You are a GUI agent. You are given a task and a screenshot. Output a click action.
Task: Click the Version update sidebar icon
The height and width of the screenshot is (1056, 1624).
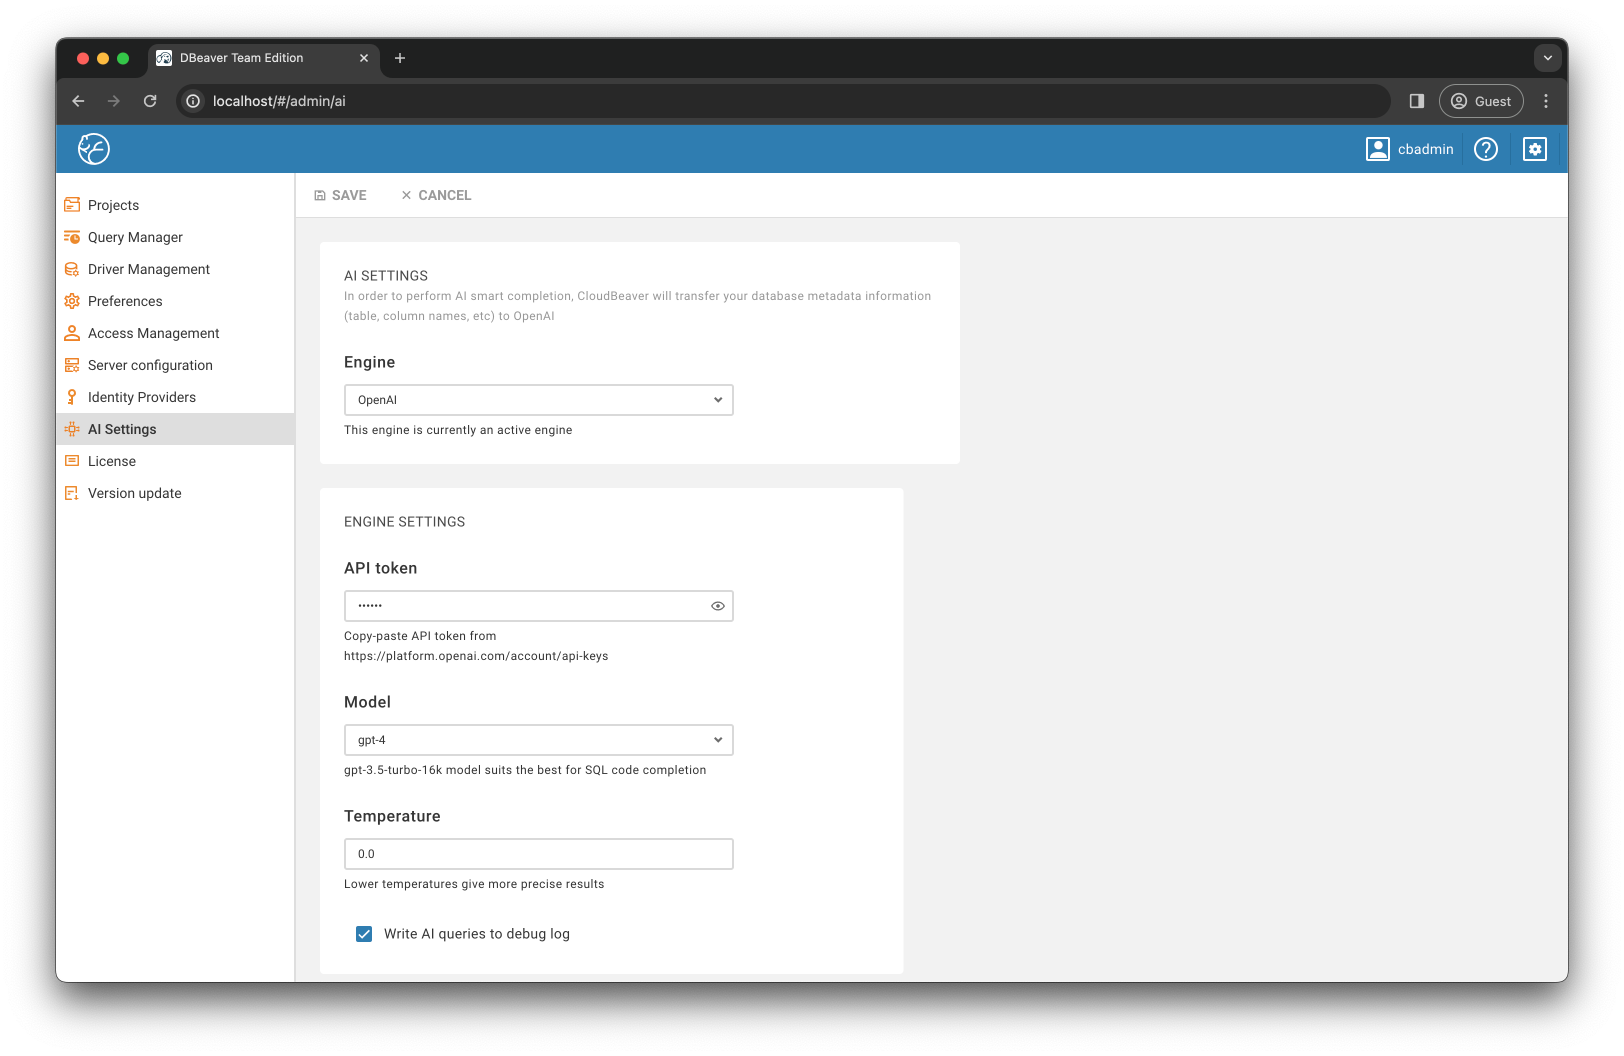click(72, 493)
